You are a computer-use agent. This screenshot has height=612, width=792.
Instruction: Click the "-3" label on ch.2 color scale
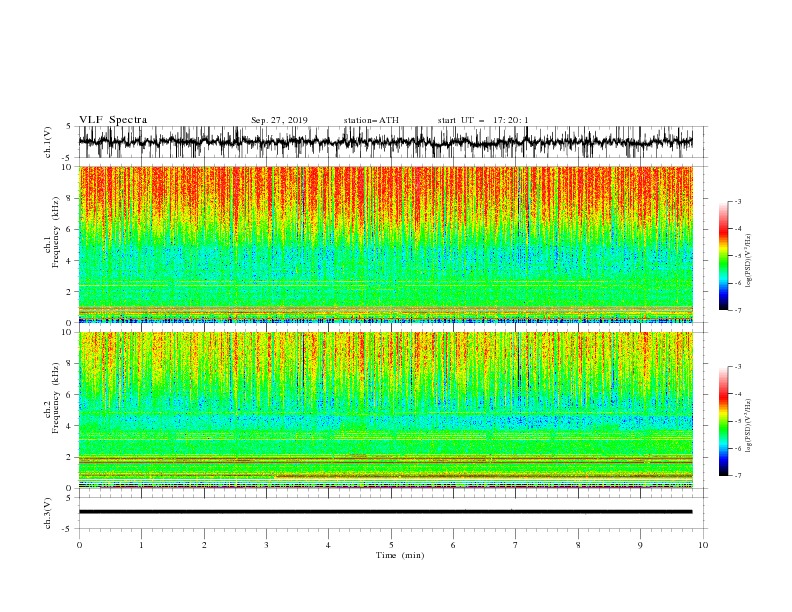737,367
